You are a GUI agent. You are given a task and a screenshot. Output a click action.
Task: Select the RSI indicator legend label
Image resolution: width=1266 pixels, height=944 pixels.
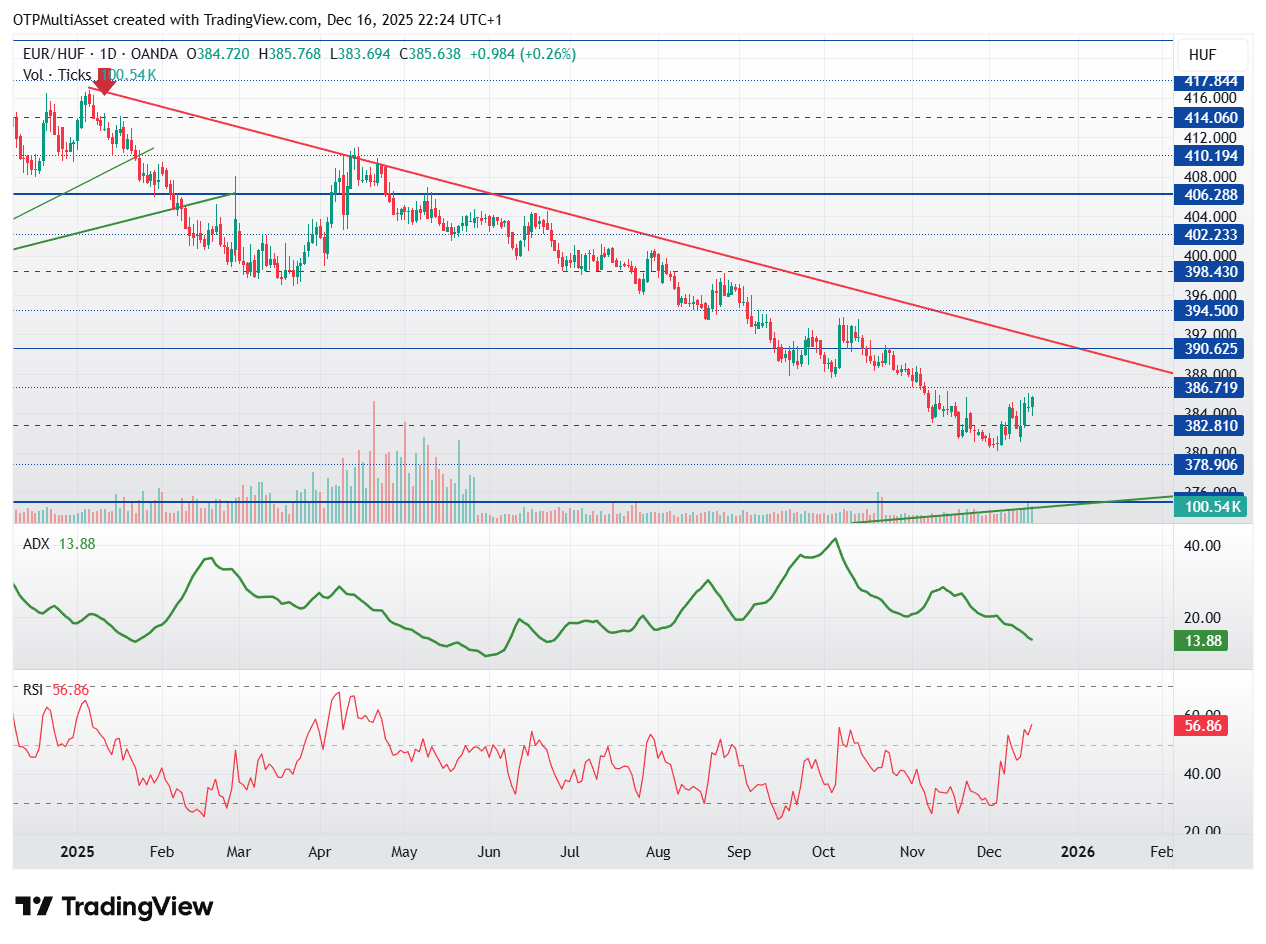tap(34, 688)
